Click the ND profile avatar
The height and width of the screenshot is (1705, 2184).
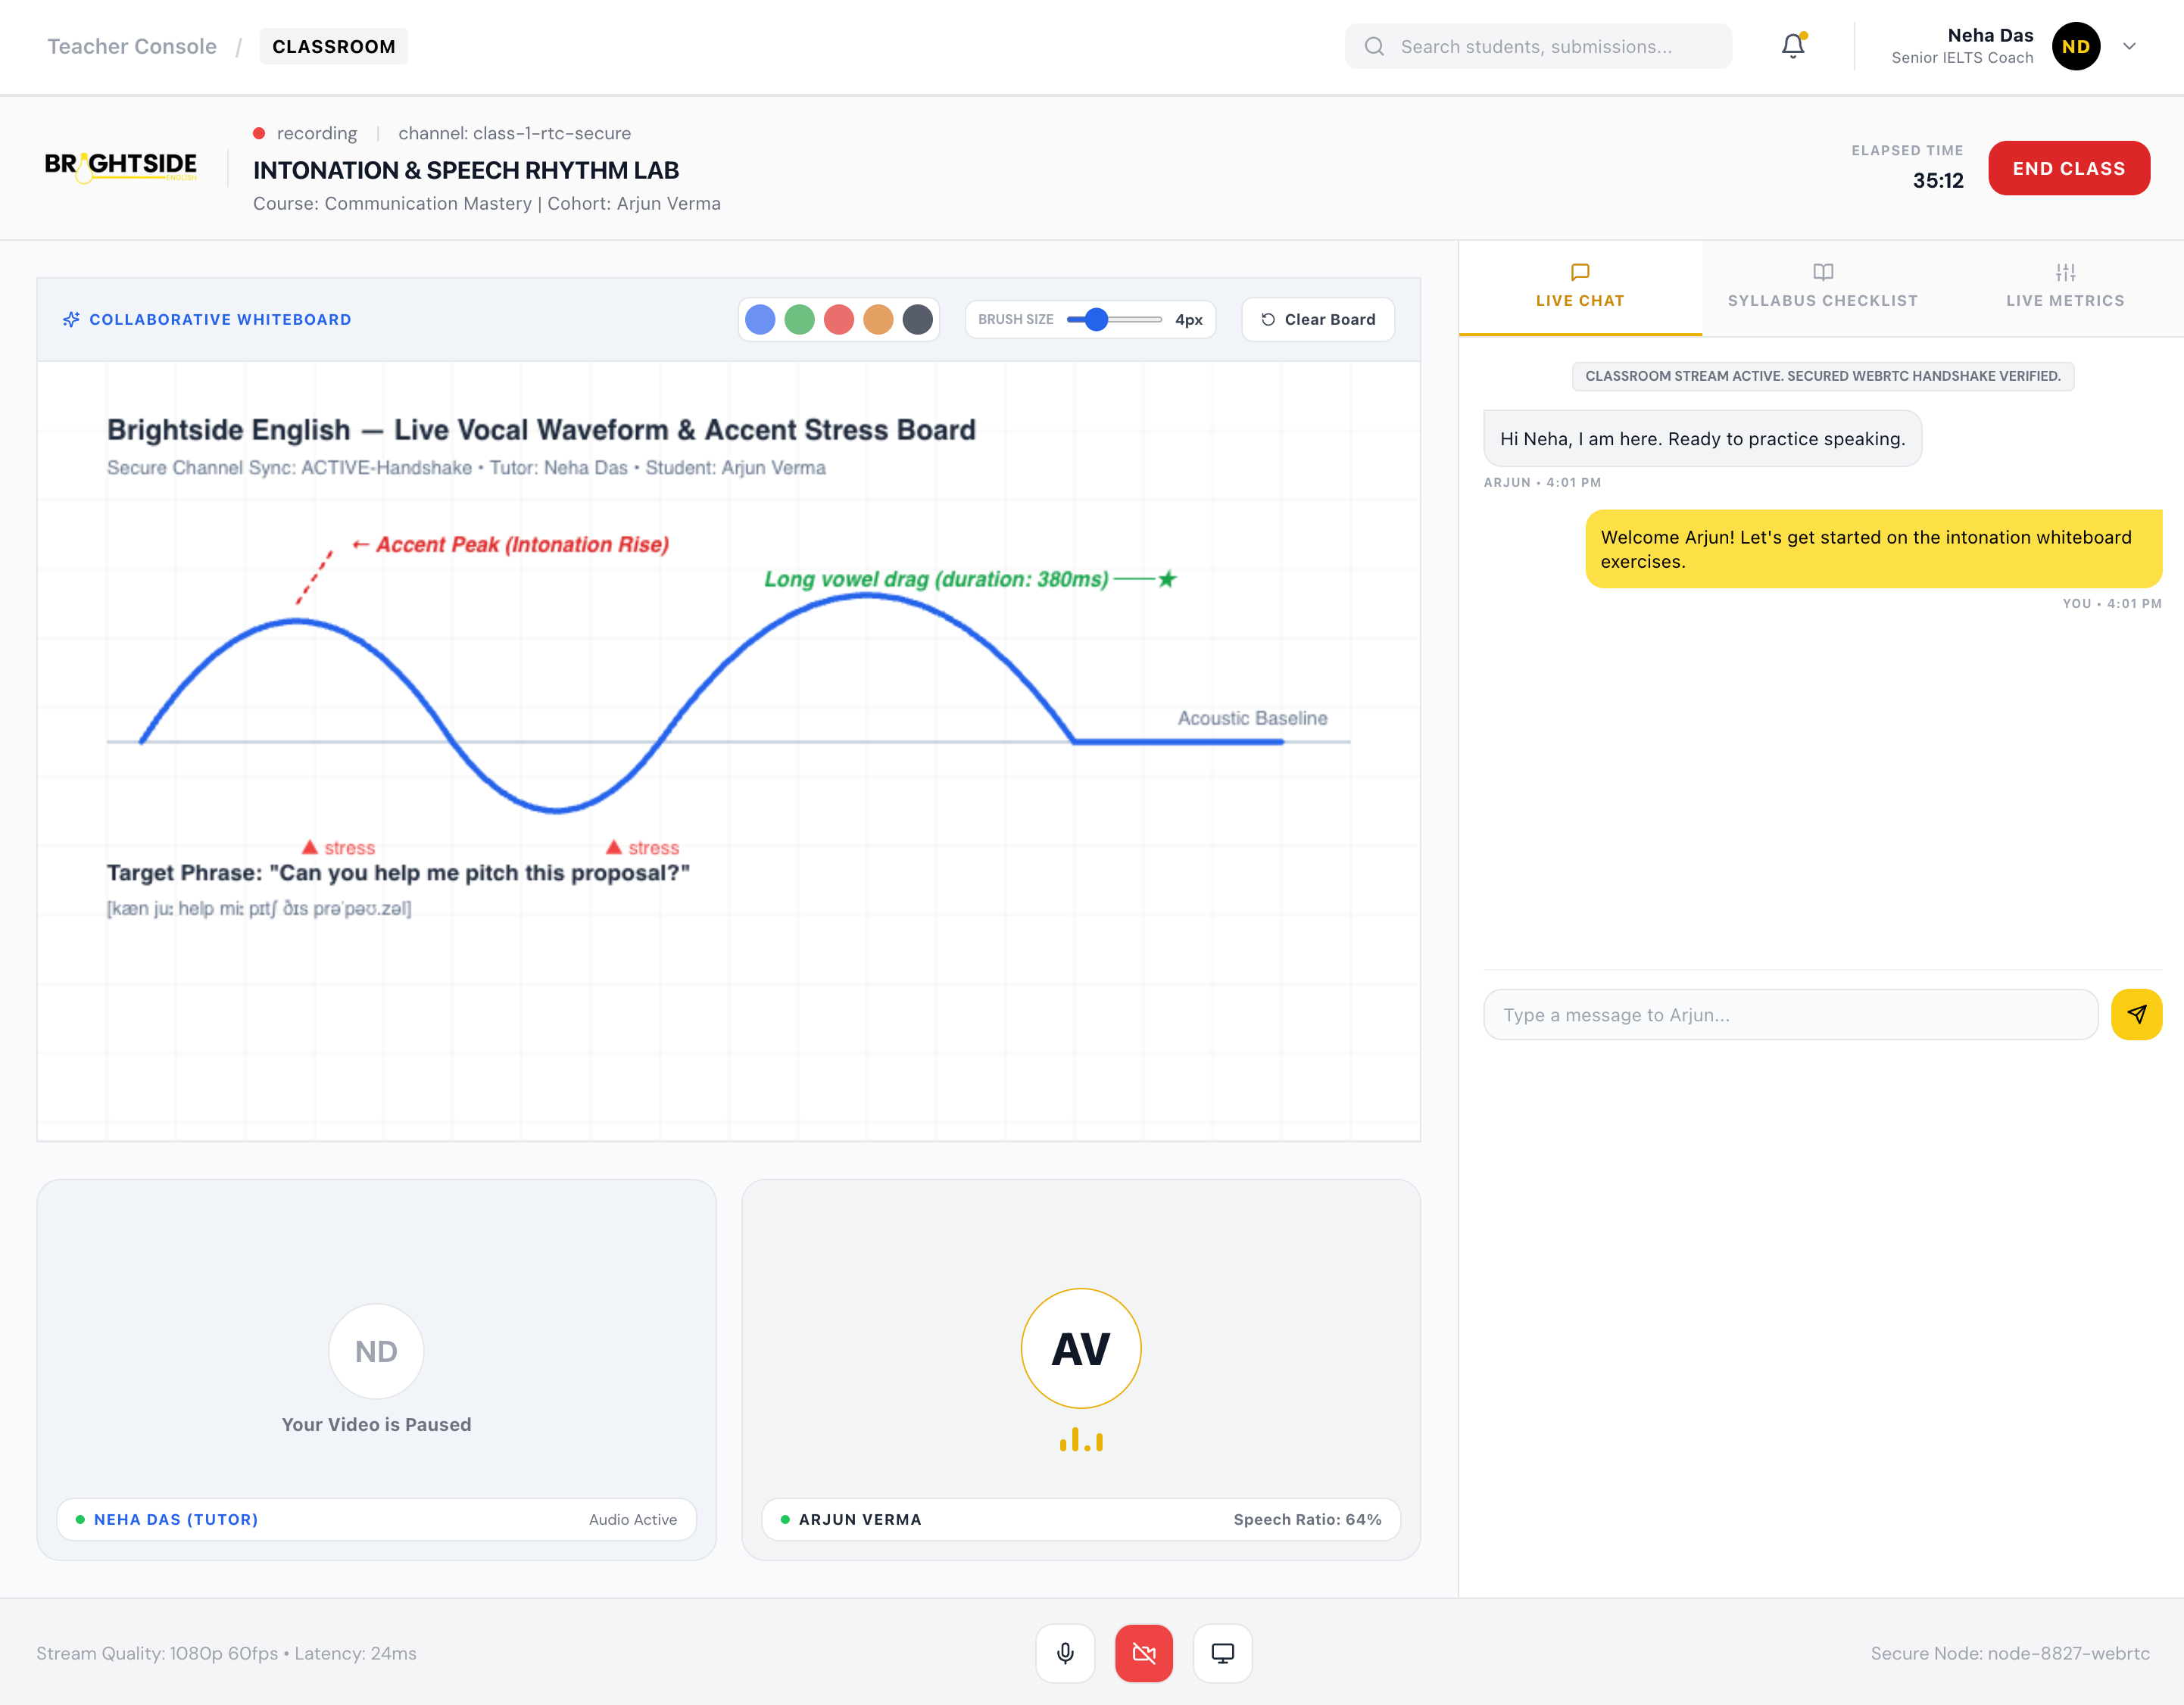pyautogui.click(x=2076, y=46)
